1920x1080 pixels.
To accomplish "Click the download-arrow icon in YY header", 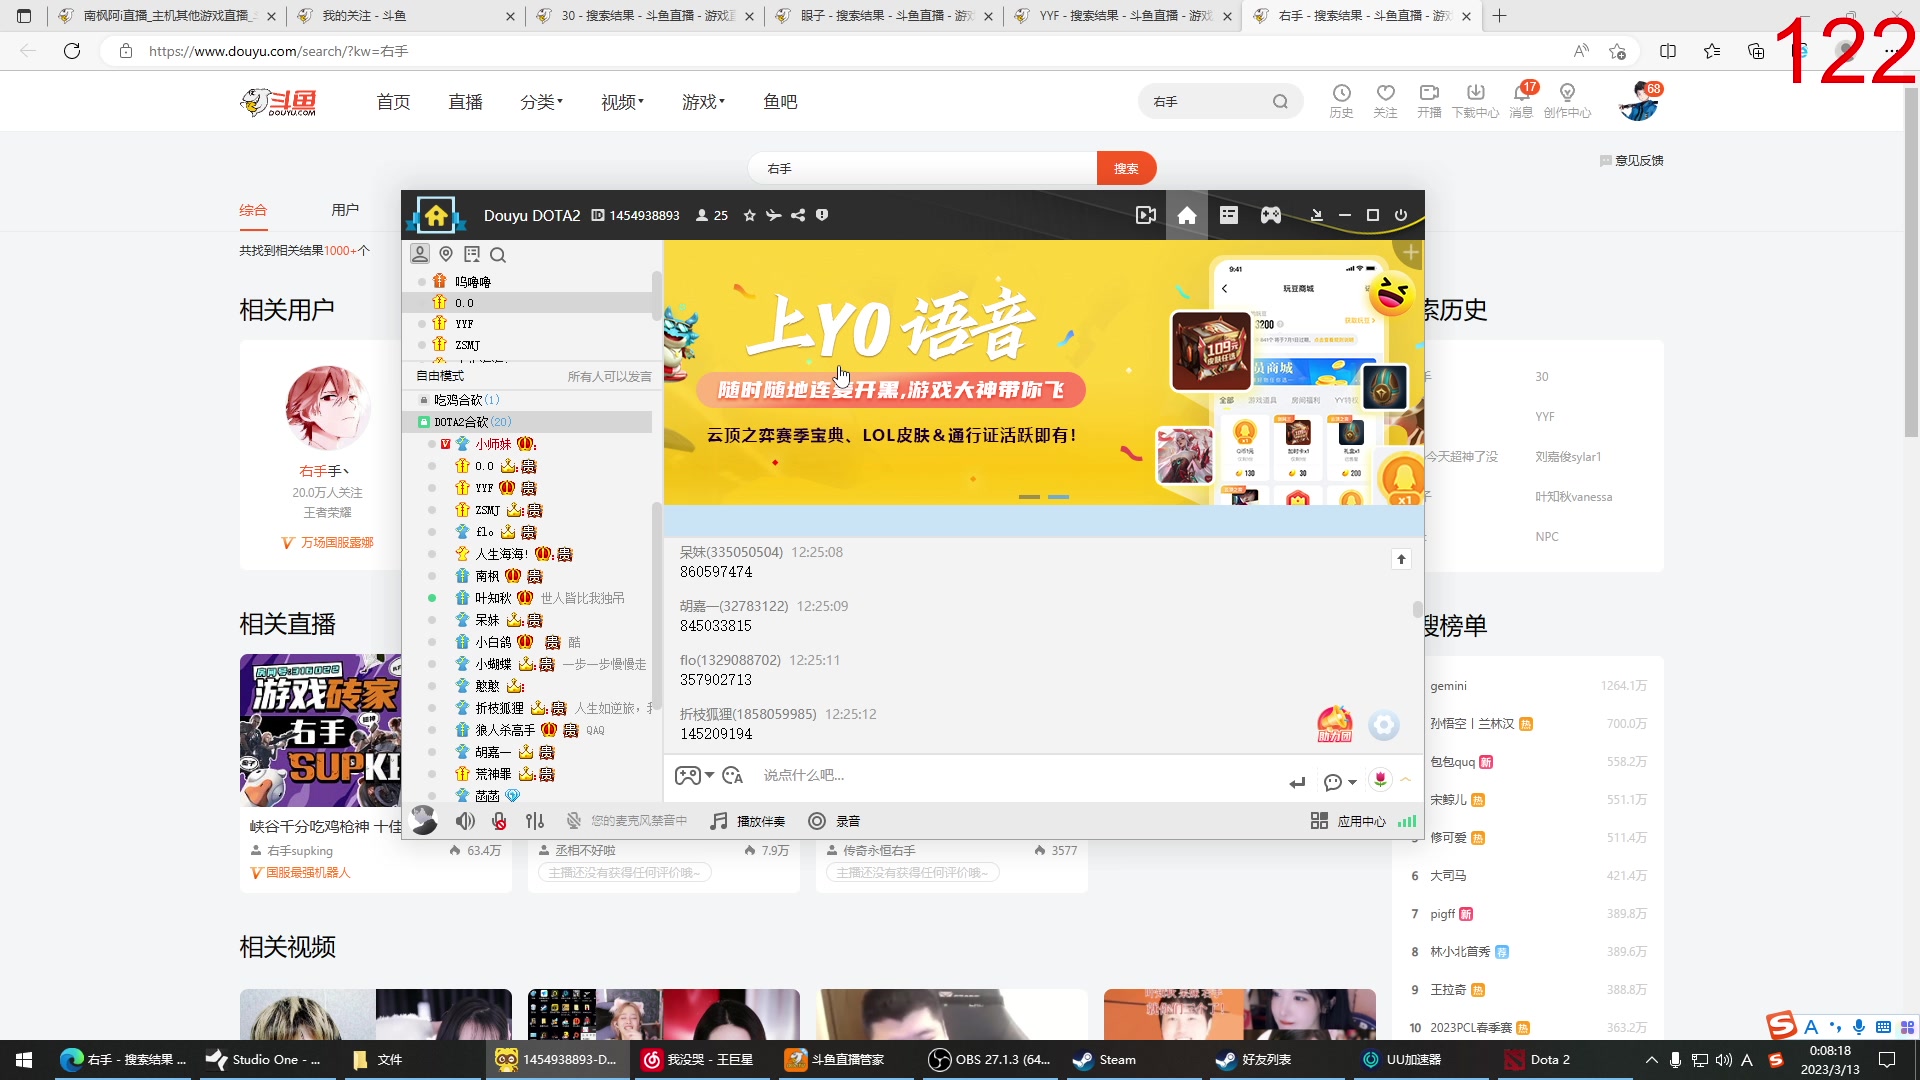I will click(x=1317, y=215).
